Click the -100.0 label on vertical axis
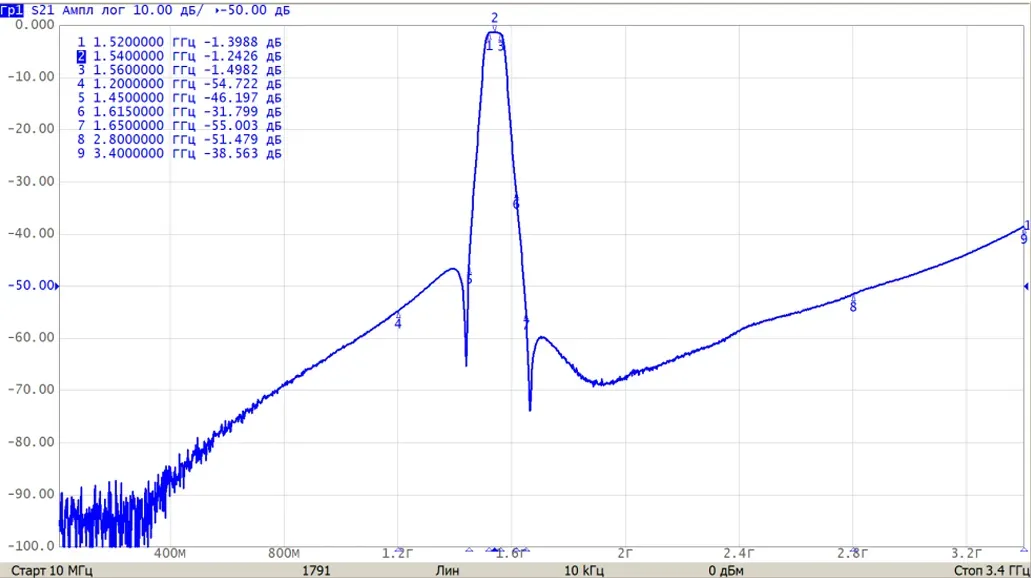 click(31, 546)
